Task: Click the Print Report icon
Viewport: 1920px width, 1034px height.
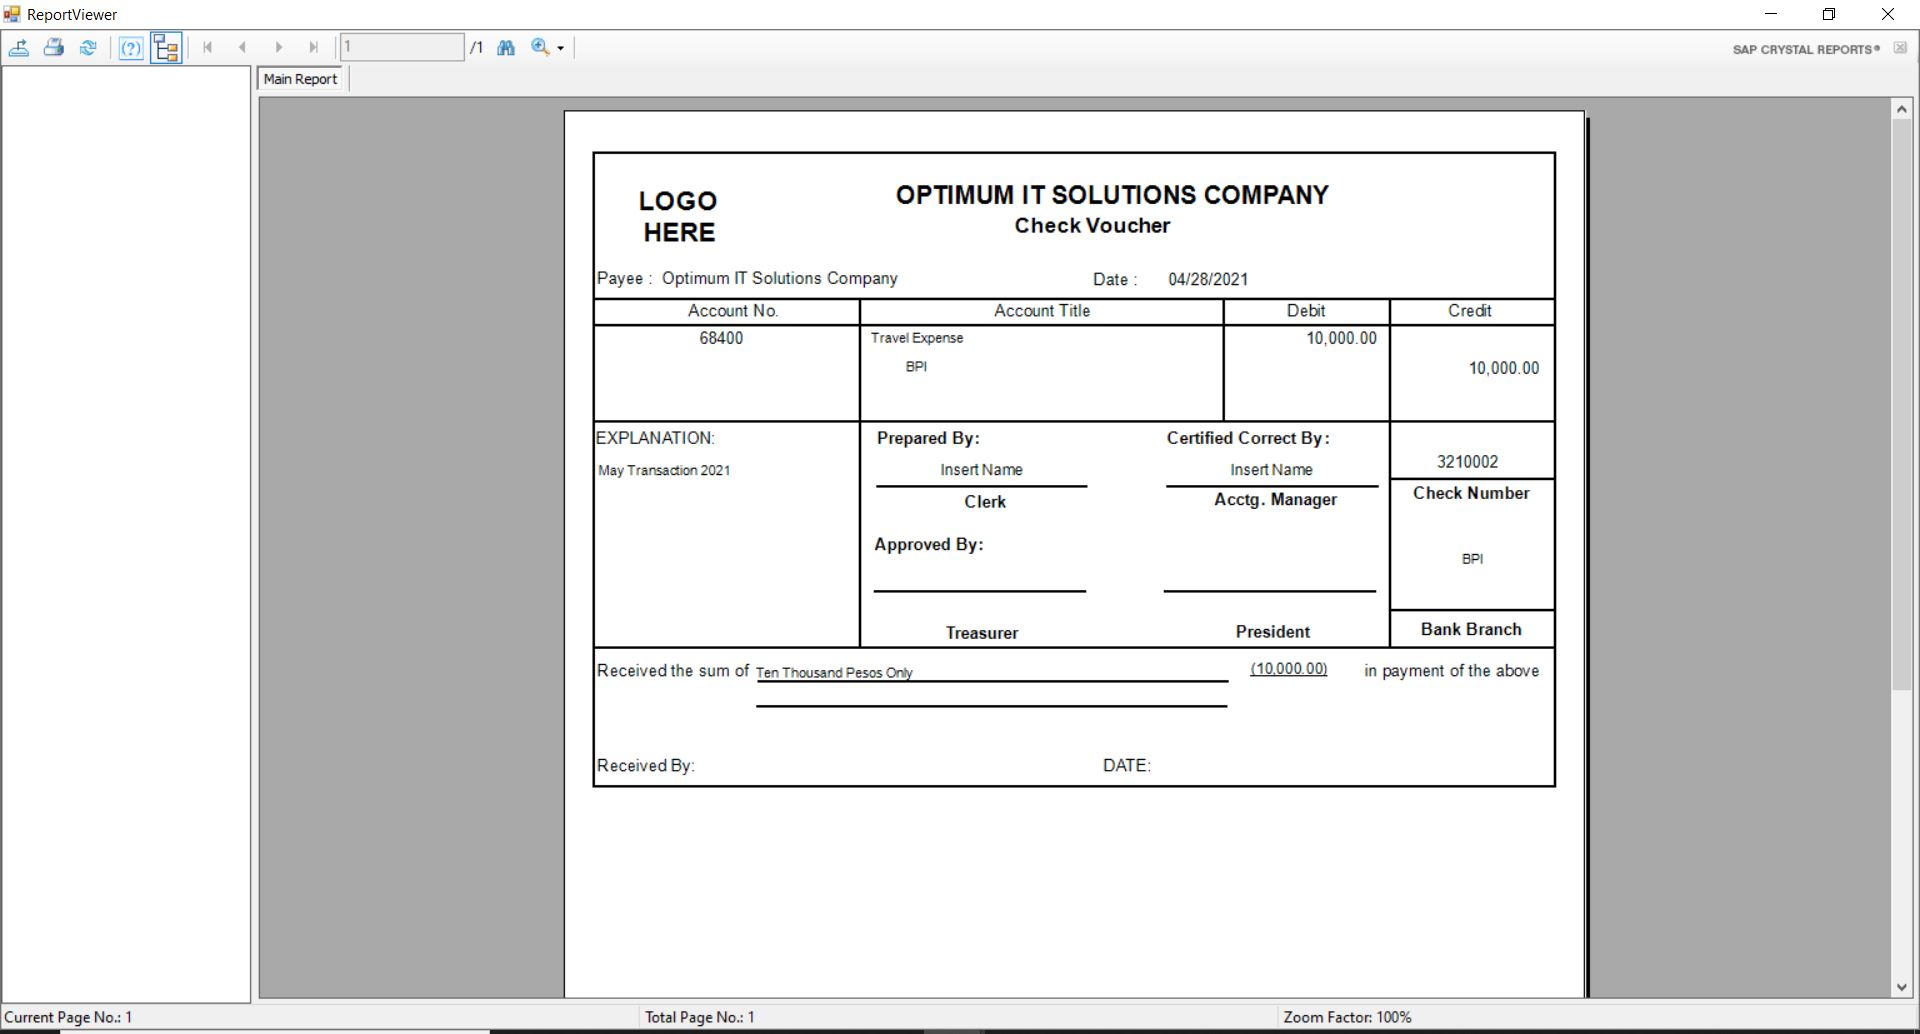Action: 54,47
